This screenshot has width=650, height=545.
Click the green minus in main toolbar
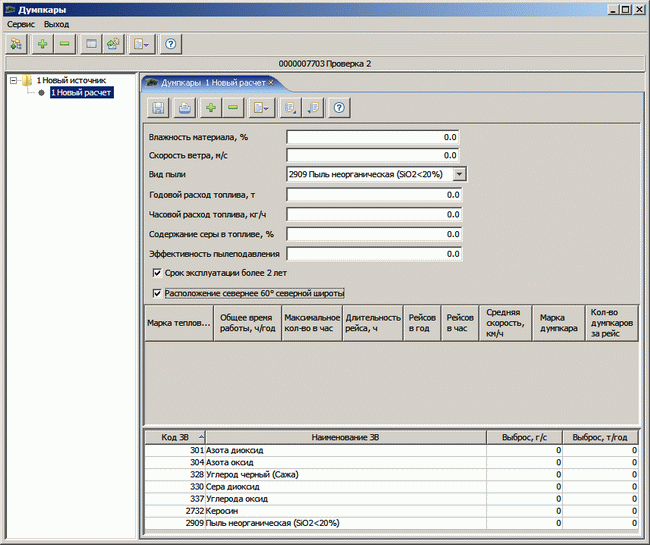[x=64, y=44]
